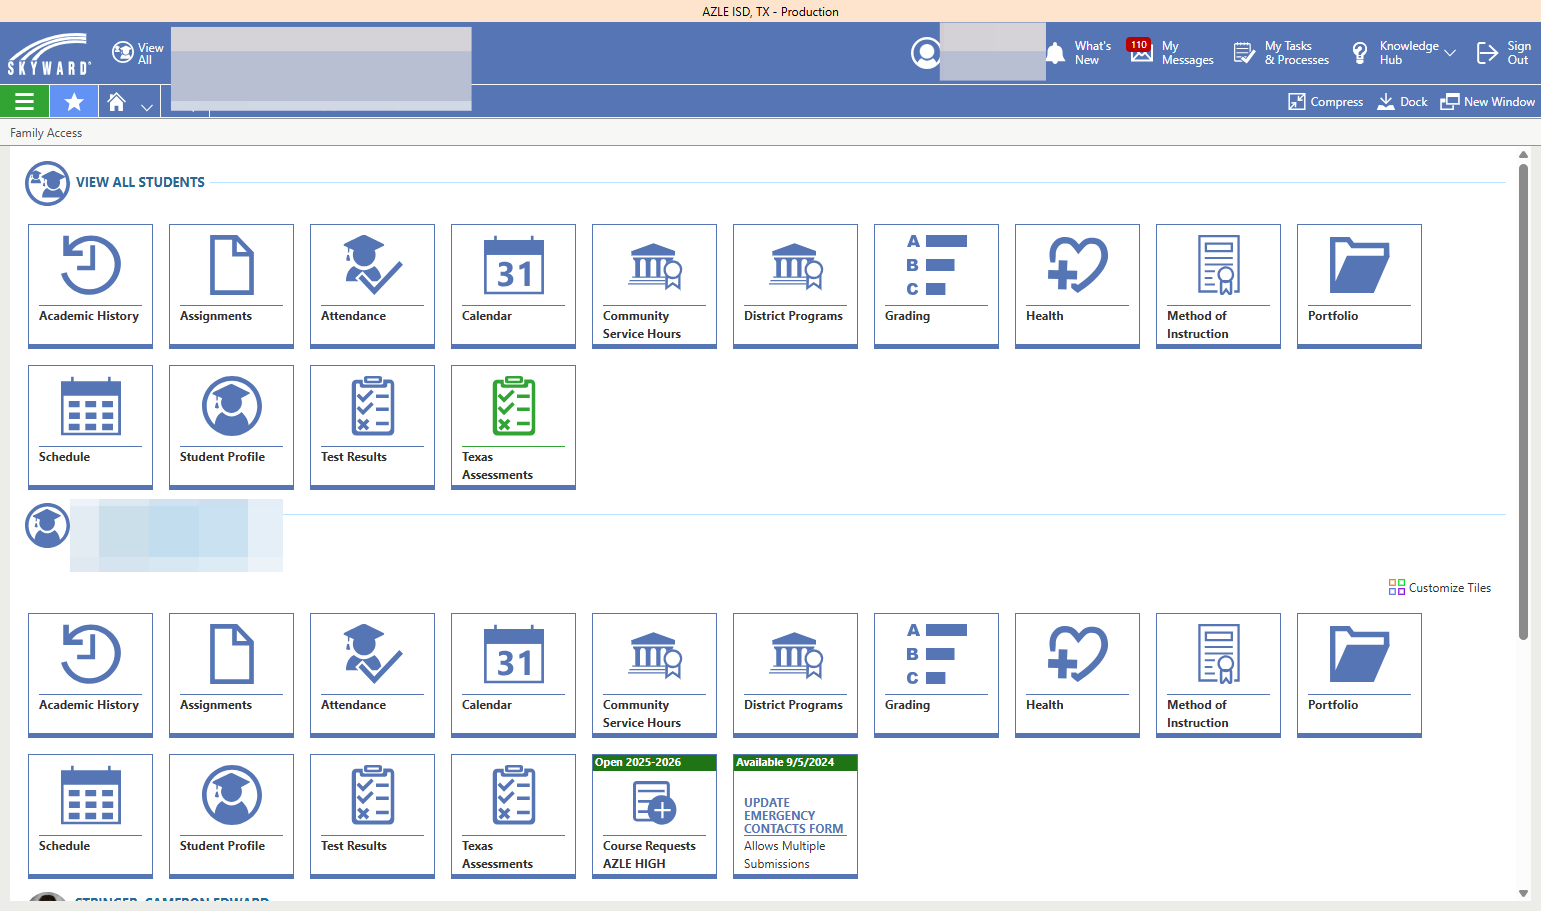Open Test Results tile under View All Students
The image size is (1541, 911).
coord(372,427)
